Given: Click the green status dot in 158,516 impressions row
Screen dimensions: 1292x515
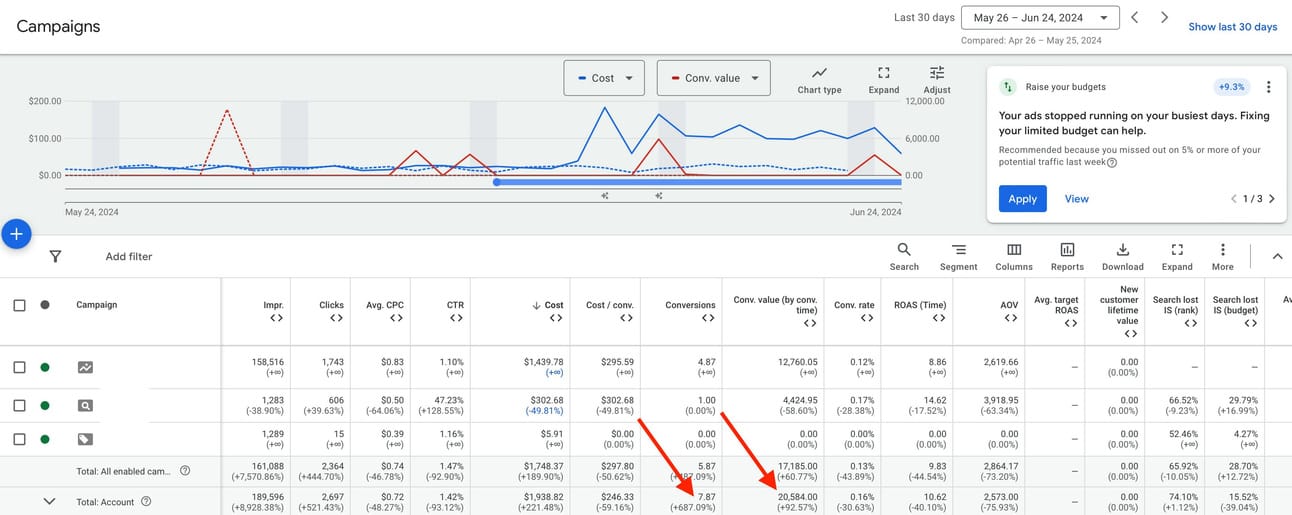Looking at the screenshot, I should click(45, 367).
